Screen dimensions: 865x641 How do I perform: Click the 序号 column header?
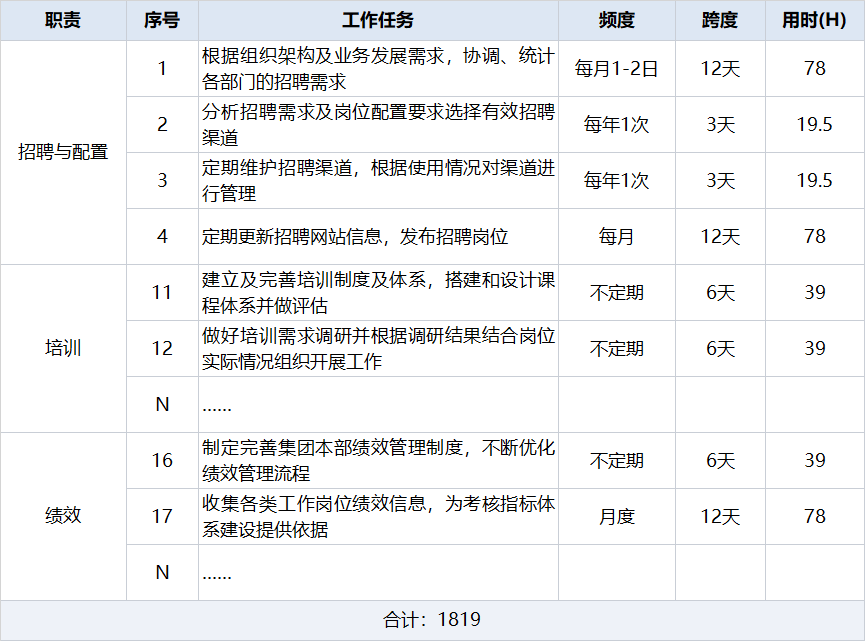(x=162, y=20)
